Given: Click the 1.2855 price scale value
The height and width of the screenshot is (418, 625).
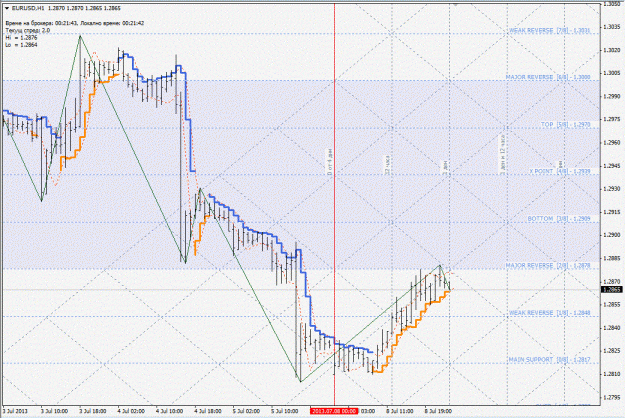Looking at the screenshot, I should 611,304.
